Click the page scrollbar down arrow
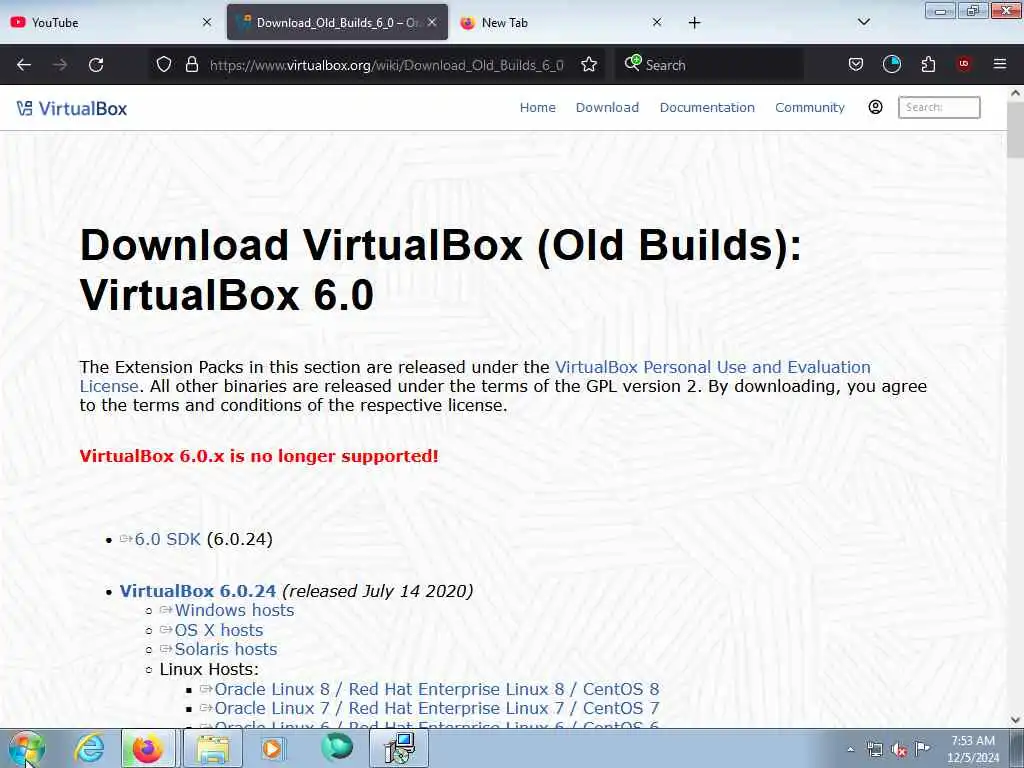The image size is (1024, 768). [x=1015, y=720]
